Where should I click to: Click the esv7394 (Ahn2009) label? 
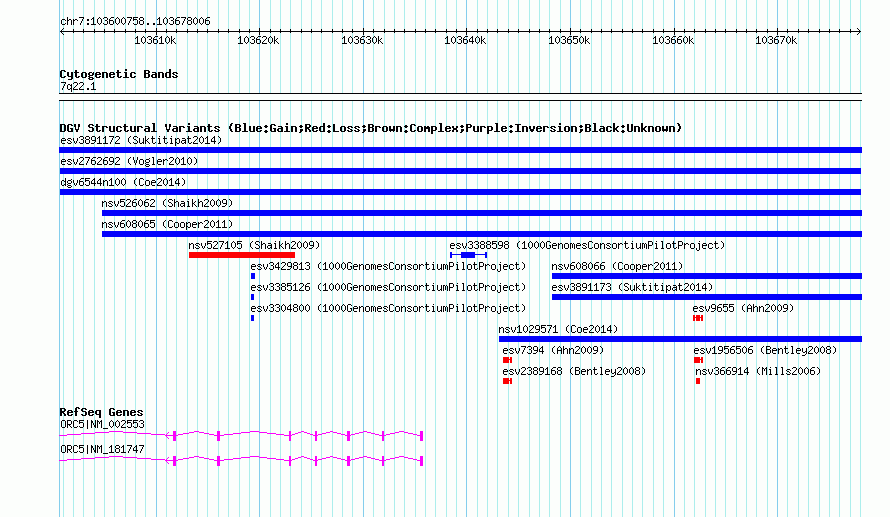click(553, 350)
